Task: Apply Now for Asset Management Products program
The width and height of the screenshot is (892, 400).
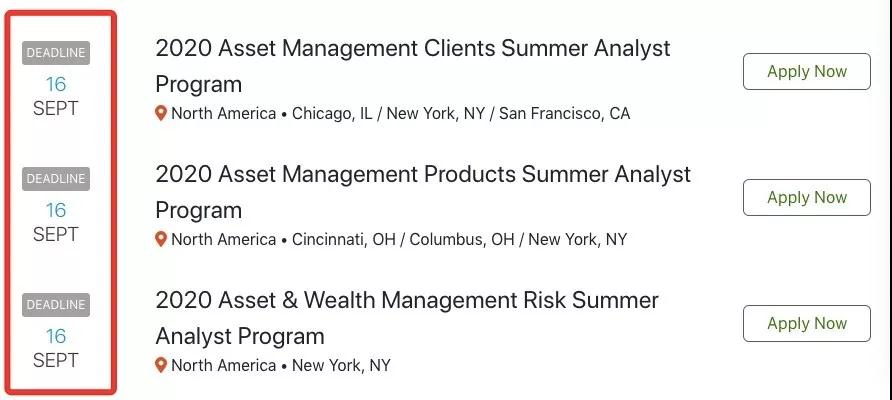Action: (806, 198)
